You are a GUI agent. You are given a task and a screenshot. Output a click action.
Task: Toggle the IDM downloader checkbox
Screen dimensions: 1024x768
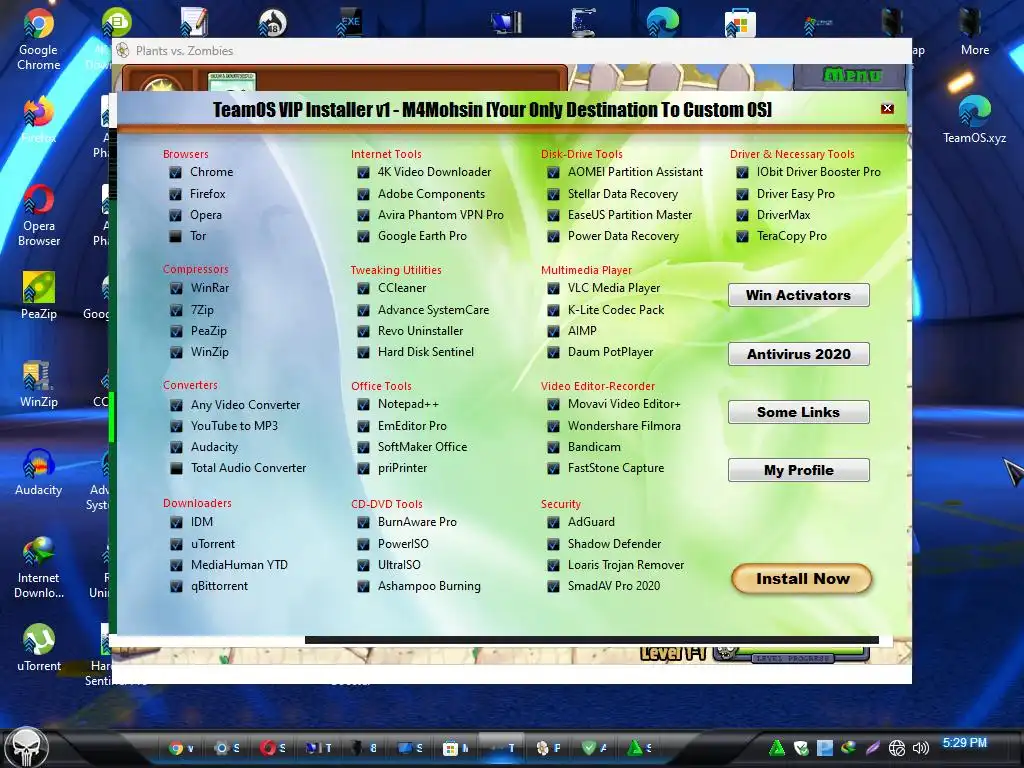click(176, 522)
